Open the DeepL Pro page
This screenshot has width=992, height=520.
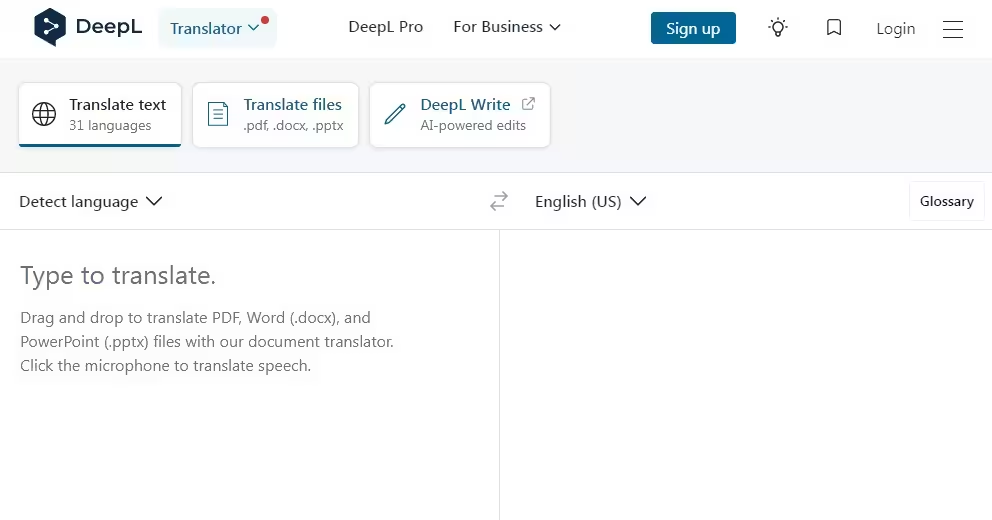[385, 27]
